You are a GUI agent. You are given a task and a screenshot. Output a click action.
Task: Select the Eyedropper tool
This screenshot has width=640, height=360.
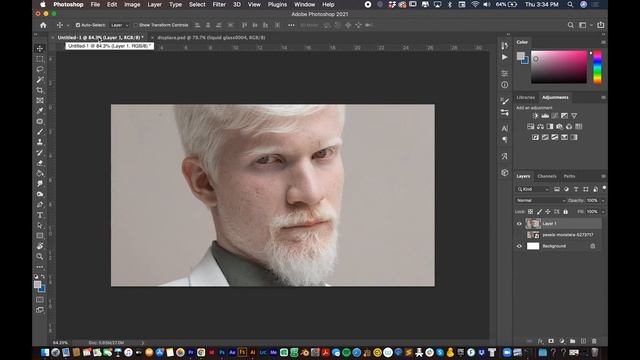click(x=40, y=111)
